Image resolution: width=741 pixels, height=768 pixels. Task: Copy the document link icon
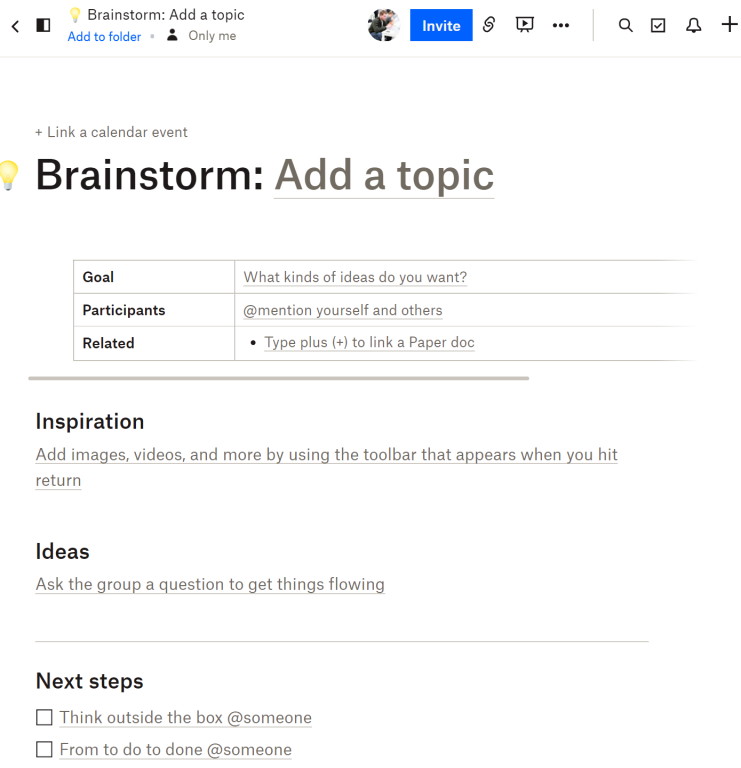tap(489, 24)
